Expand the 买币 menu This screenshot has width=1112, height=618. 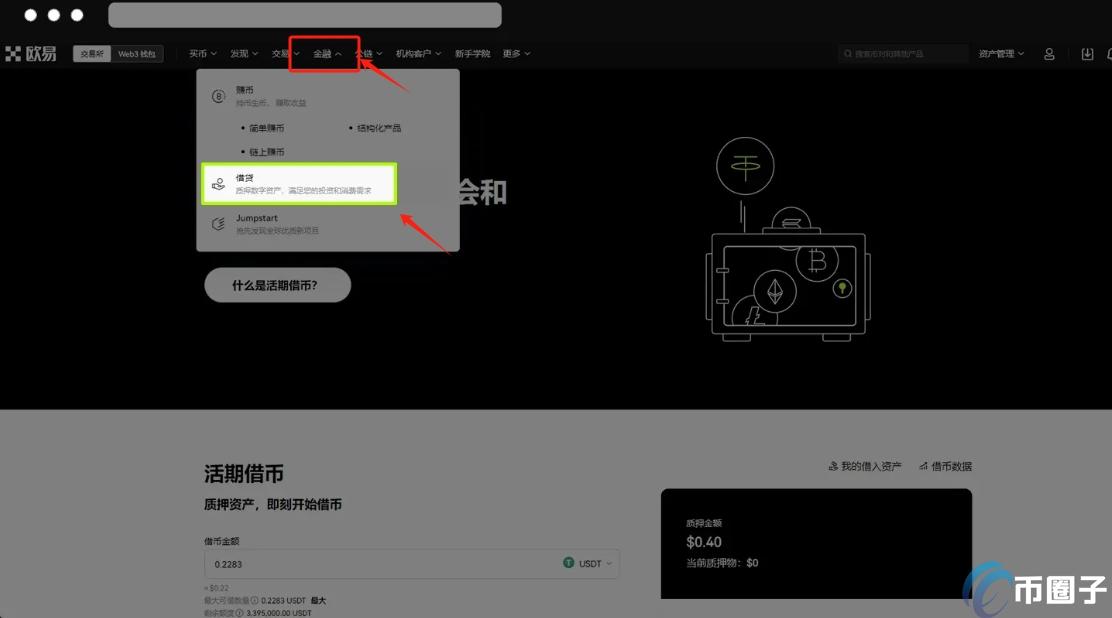pos(202,54)
